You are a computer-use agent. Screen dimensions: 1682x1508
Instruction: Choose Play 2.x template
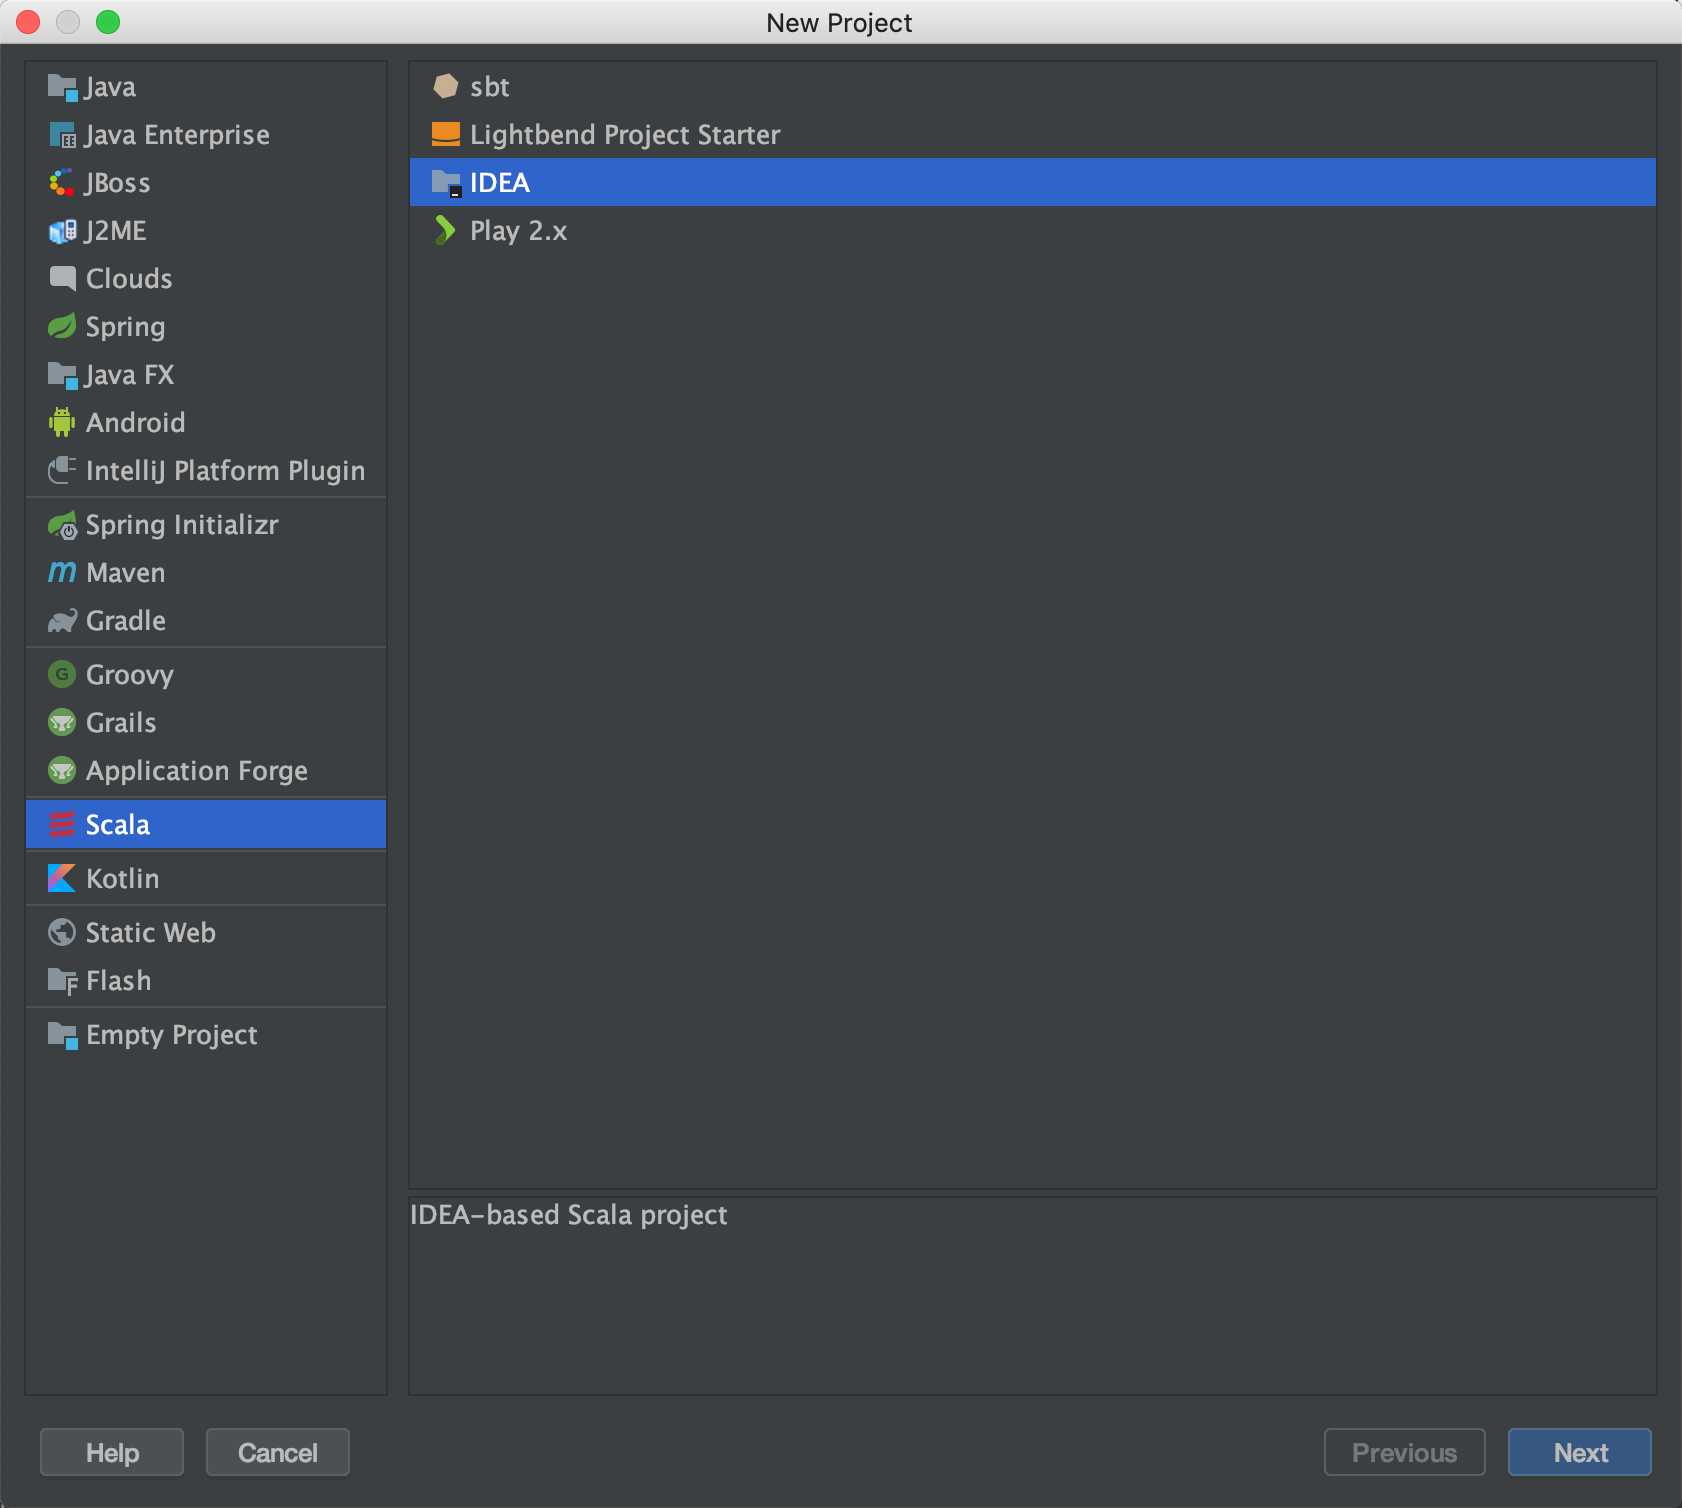1033,231
